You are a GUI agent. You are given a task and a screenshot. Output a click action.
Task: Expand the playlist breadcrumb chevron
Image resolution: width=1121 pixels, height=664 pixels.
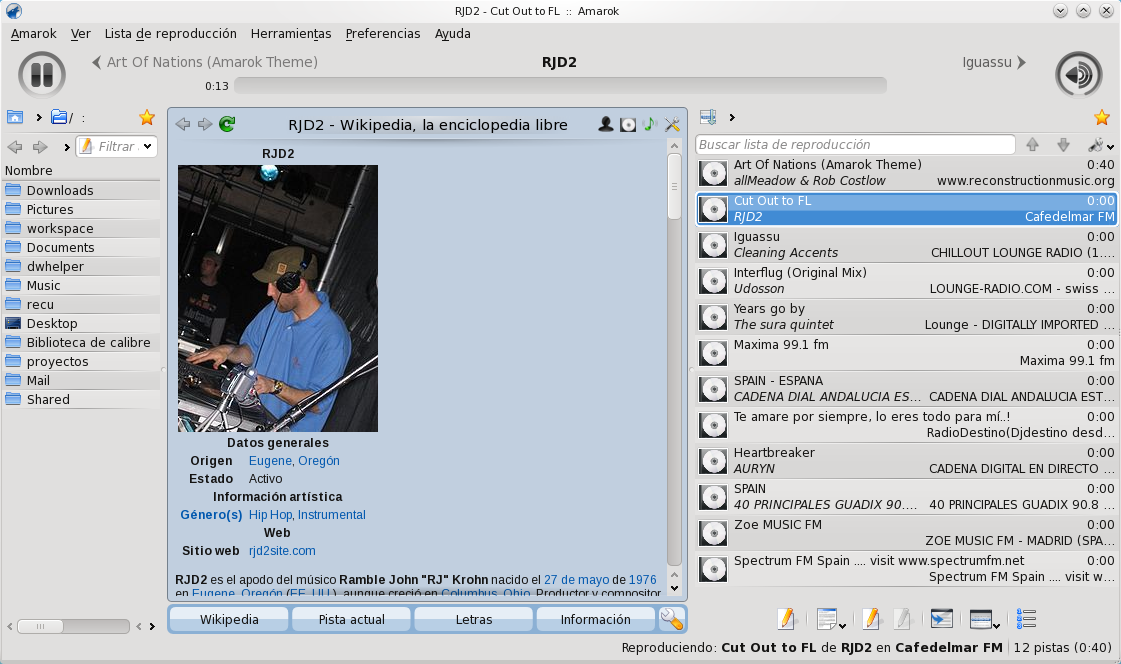point(731,117)
